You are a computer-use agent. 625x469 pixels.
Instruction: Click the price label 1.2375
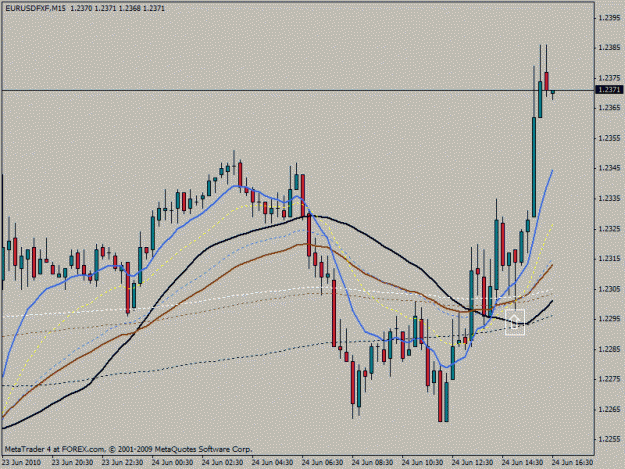[610, 78]
